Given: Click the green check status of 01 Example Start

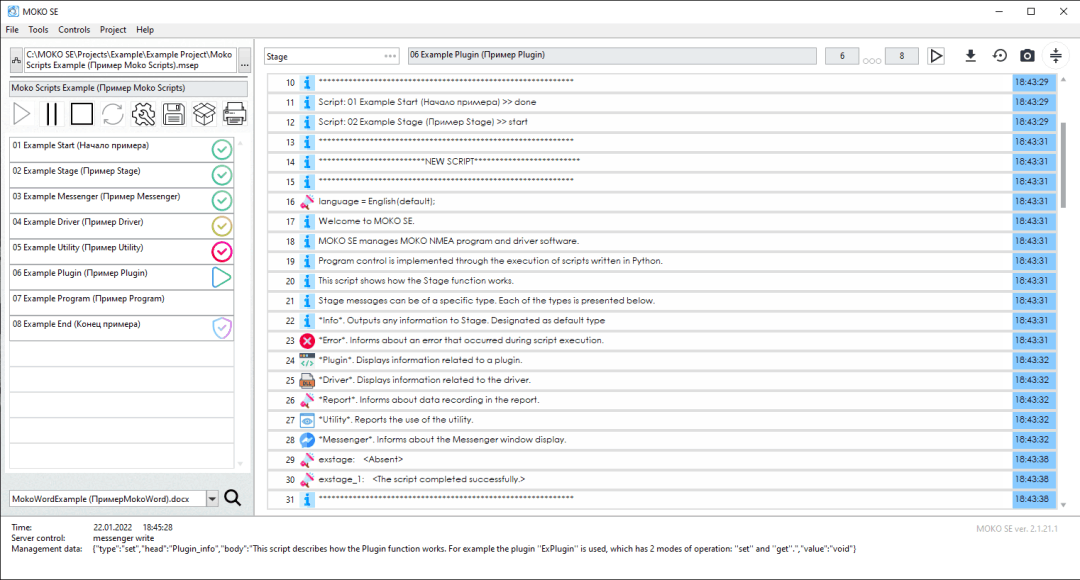Looking at the screenshot, I should (222, 149).
